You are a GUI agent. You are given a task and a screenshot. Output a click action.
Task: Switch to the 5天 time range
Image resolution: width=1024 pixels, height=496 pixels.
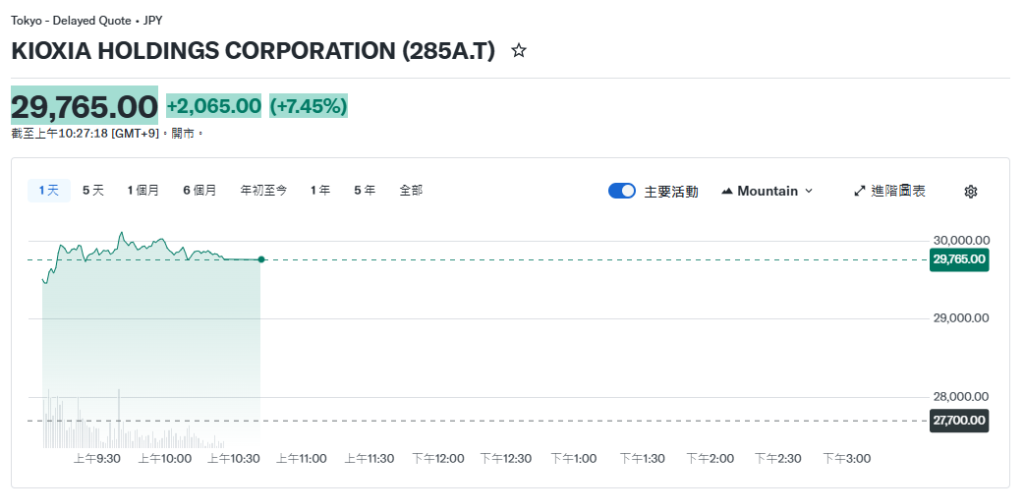(x=93, y=190)
